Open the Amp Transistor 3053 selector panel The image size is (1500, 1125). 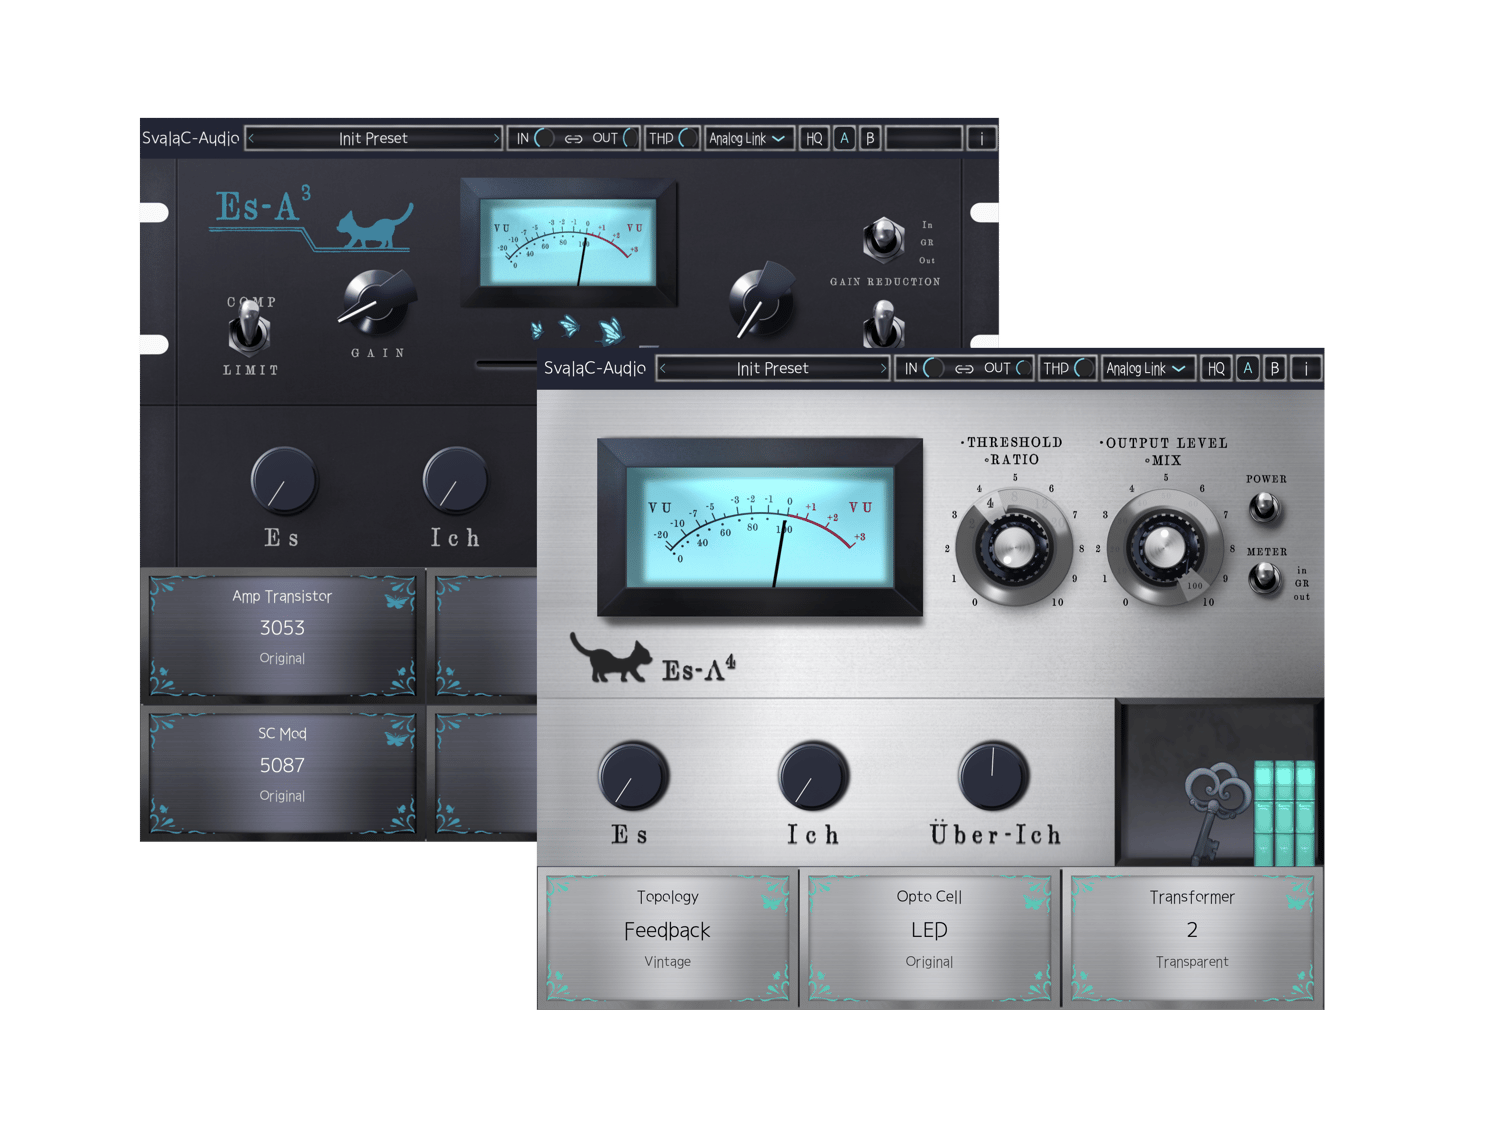(x=282, y=634)
